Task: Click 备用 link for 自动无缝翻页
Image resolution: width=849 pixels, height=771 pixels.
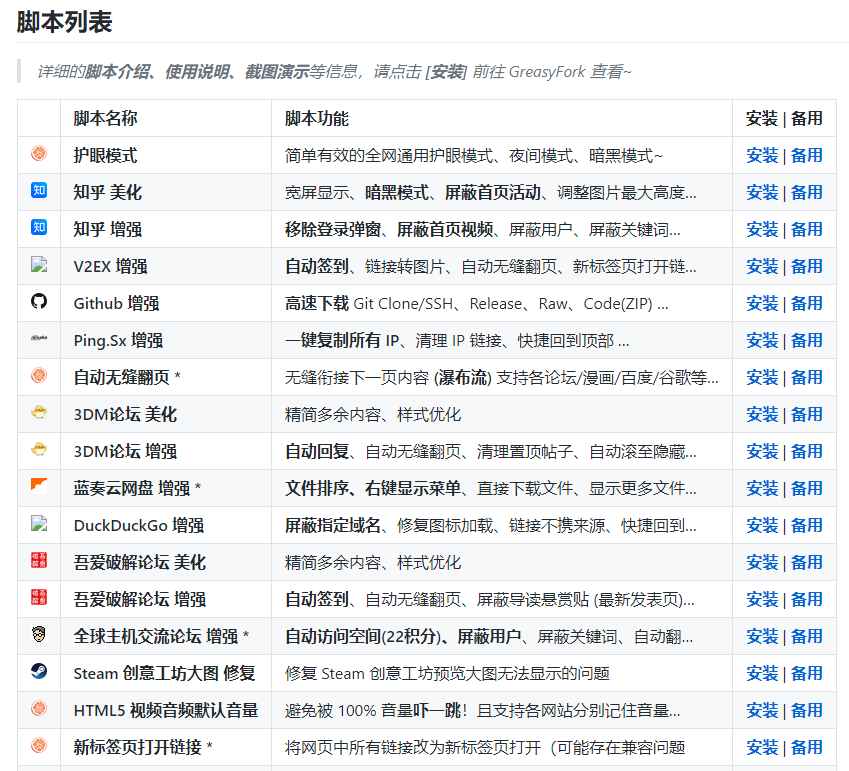Action: tap(807, 377)
